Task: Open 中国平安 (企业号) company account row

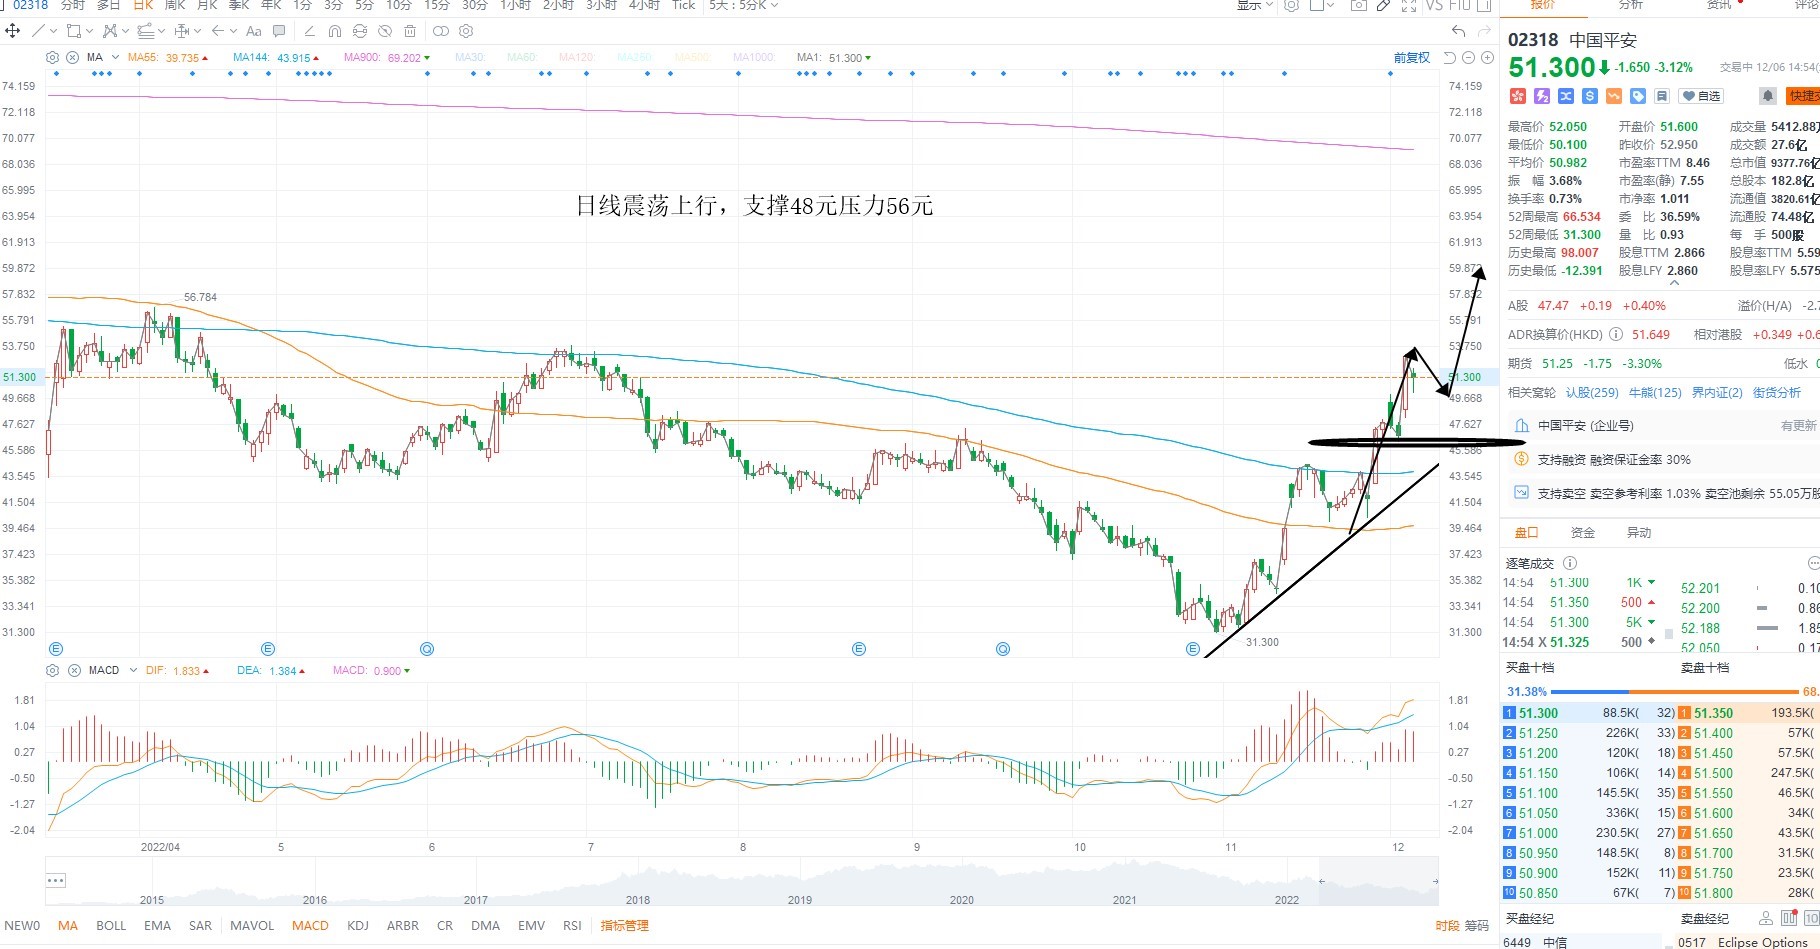Action: (1660, 426)
